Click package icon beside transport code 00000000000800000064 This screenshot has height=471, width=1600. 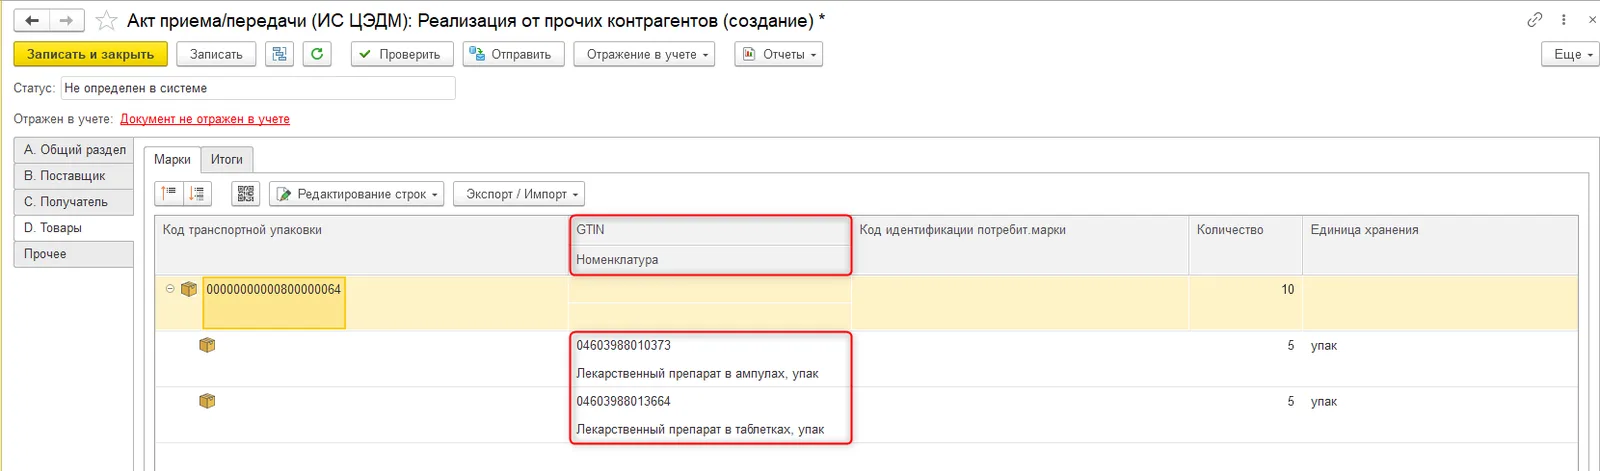189,289
